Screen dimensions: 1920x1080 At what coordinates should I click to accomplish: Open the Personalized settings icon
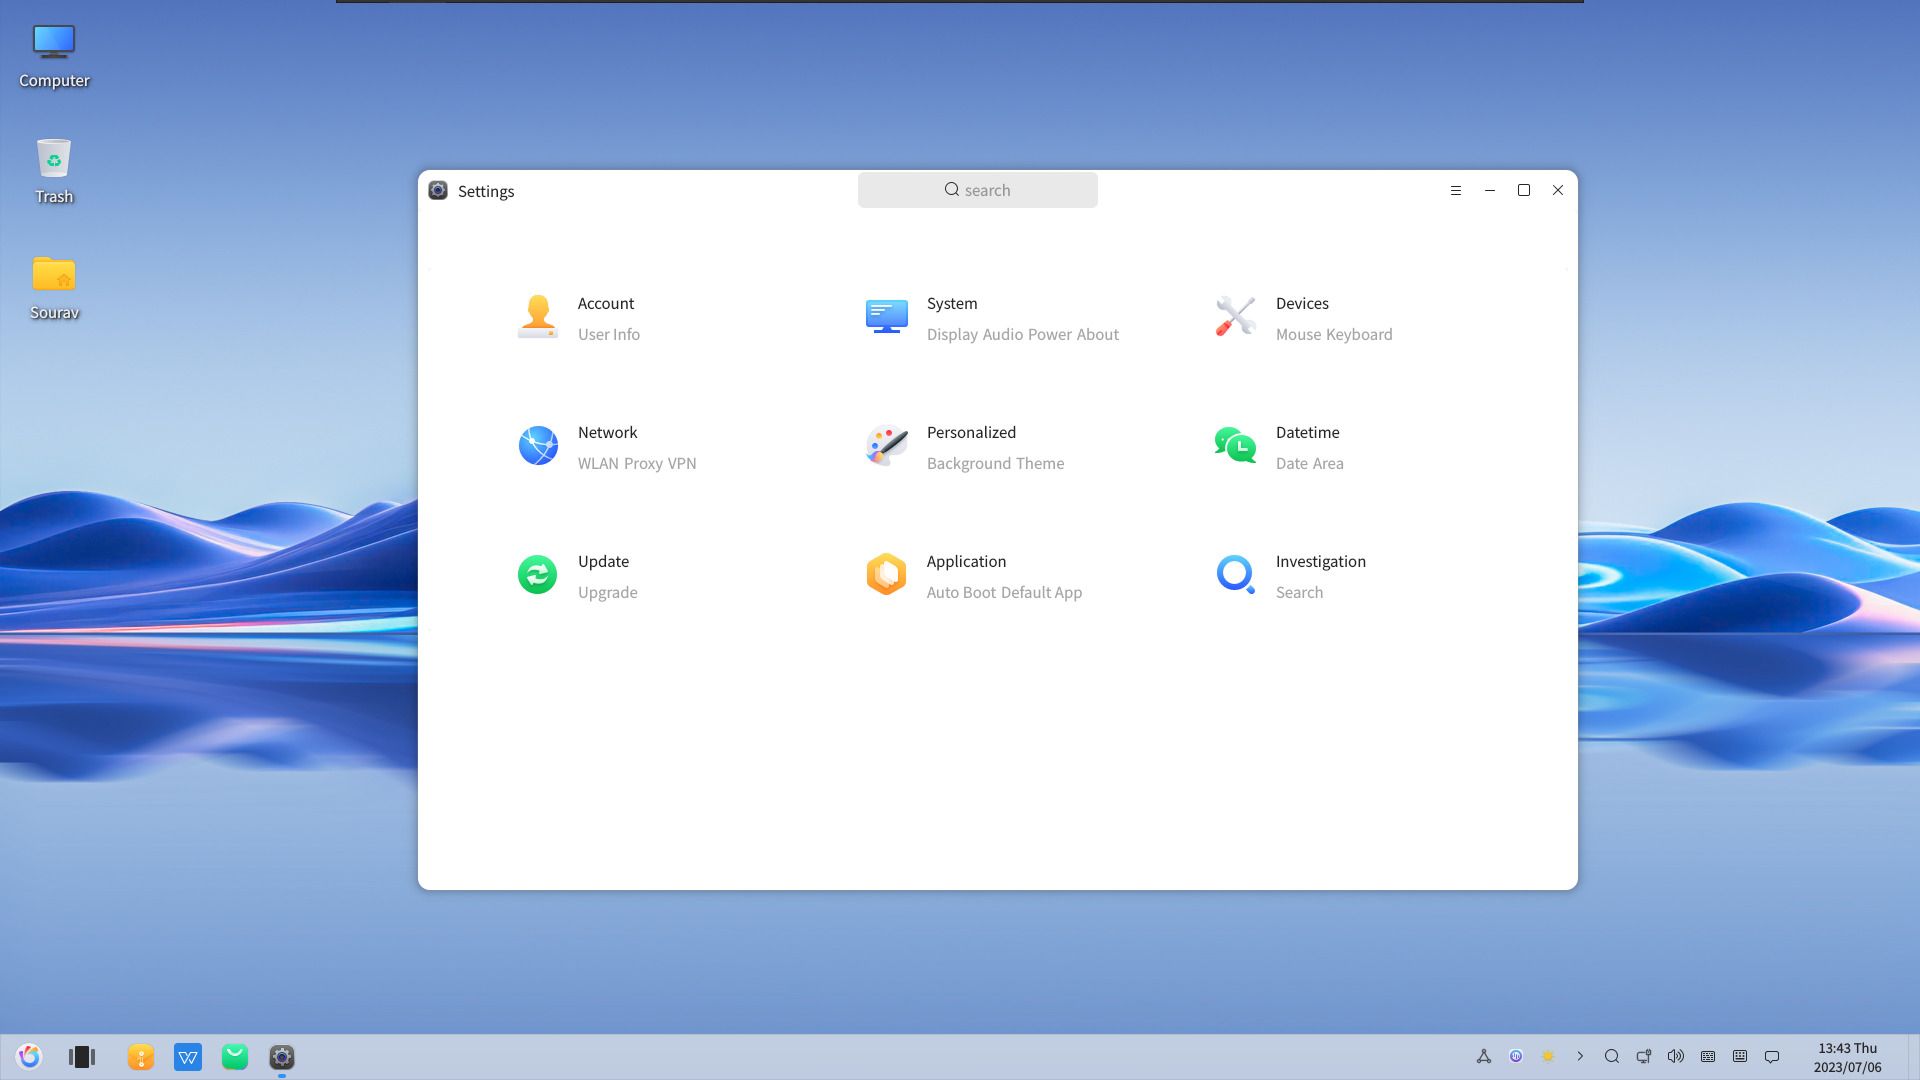[x=886, y=445]
